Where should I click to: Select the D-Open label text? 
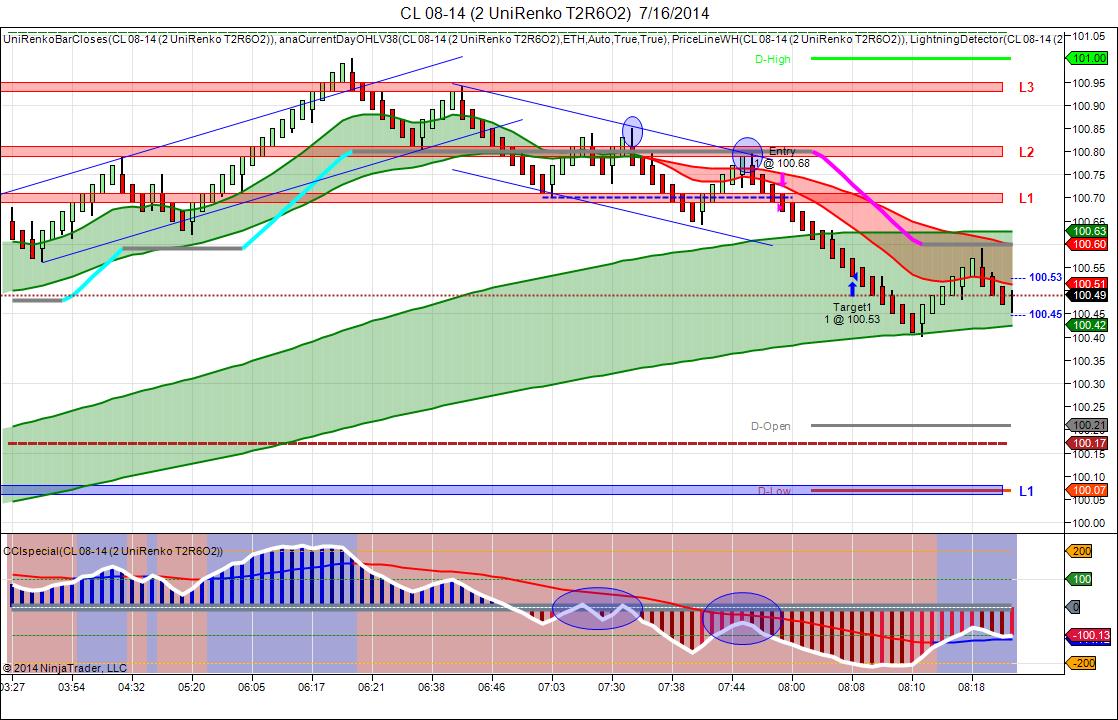click(771, 426)
